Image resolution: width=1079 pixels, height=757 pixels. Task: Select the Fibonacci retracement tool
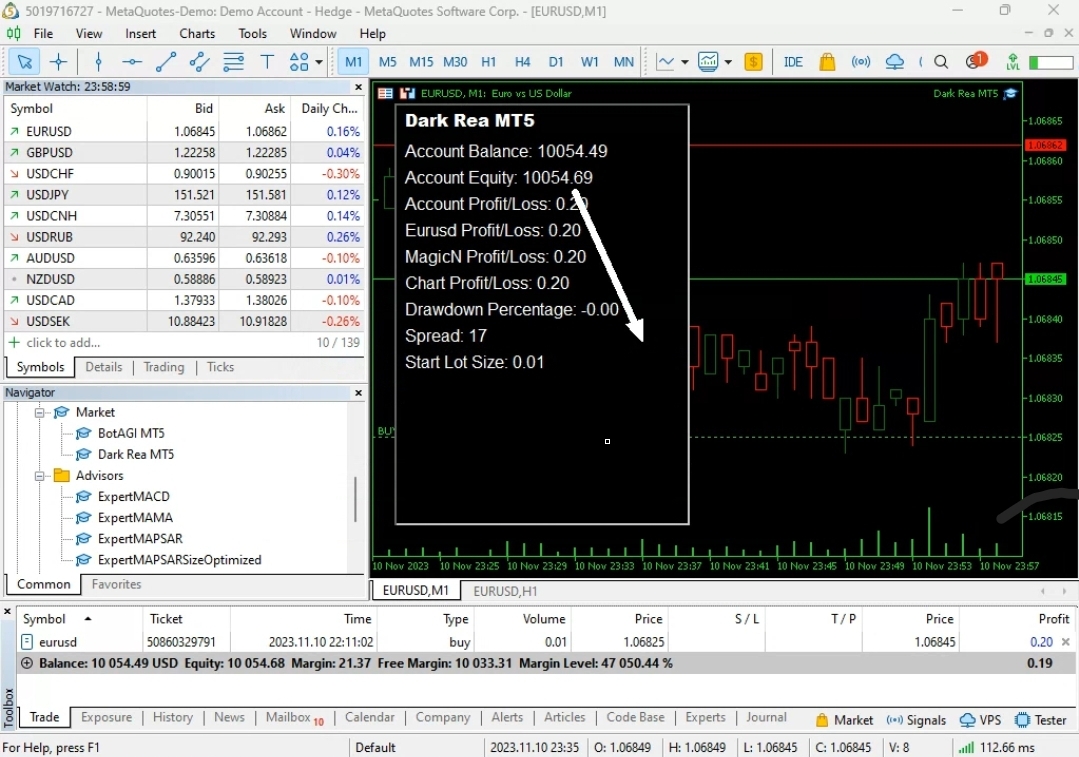(233, 62)
